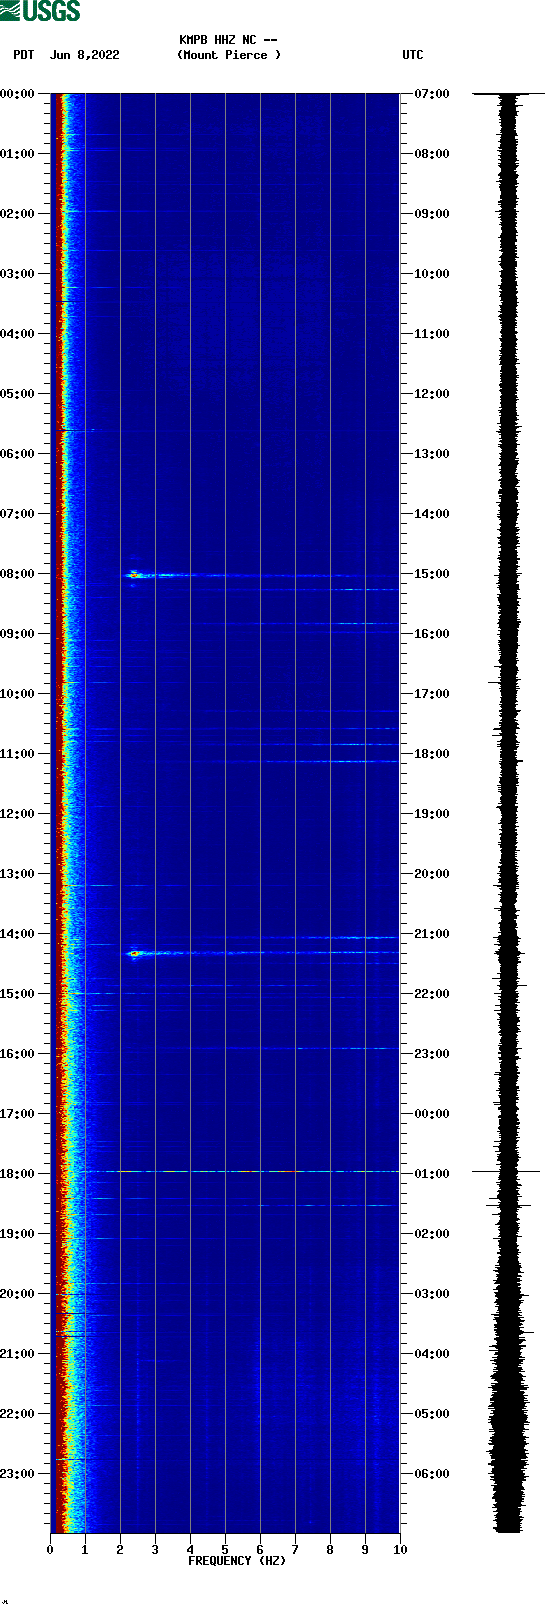Click the station title 'KMPB HHZ NC --'
Viewport: 552px width, 1613px height.
[x=228, y=40]
